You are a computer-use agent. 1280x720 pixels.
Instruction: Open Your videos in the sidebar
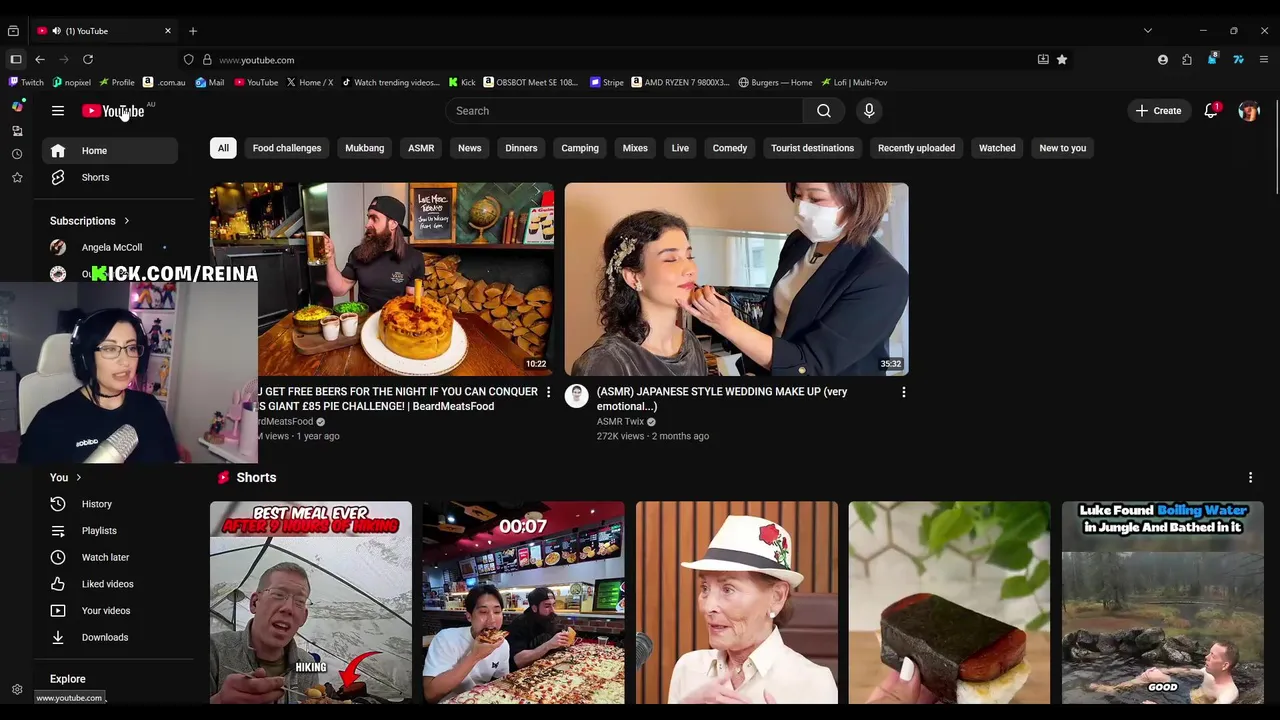click(x=110, y=611)
